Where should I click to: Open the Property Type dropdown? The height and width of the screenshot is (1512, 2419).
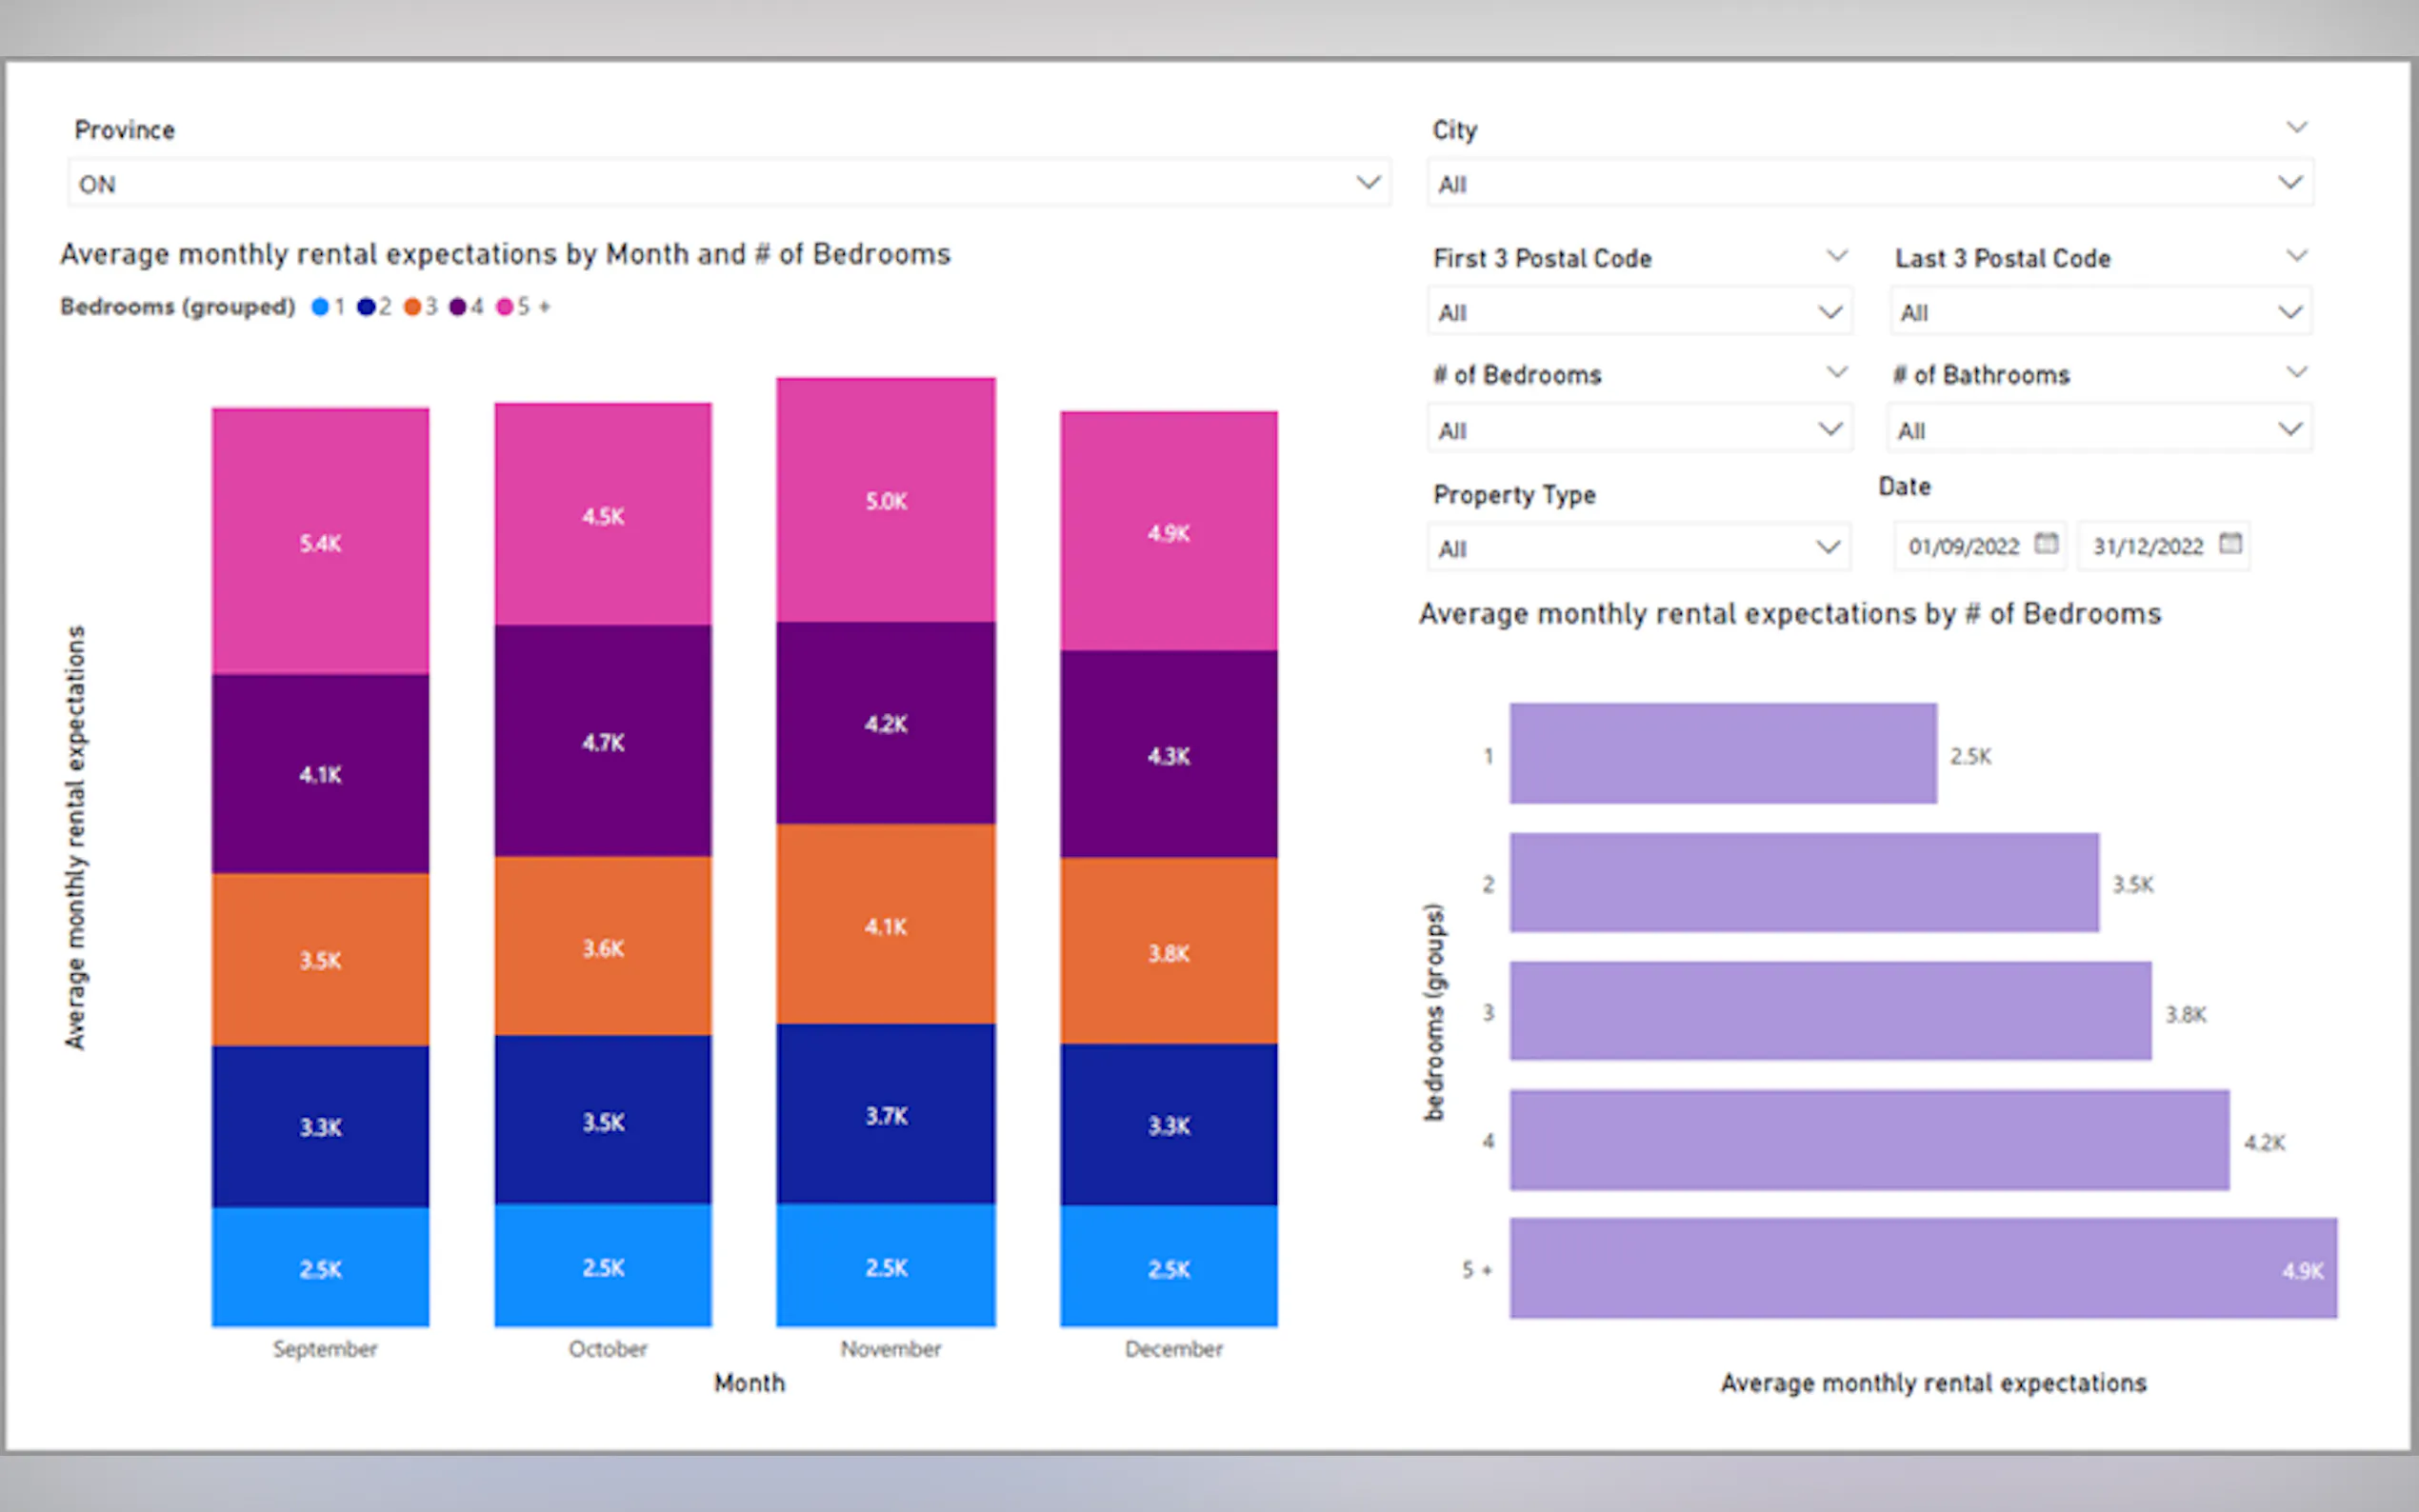[x=1827, y=547]
